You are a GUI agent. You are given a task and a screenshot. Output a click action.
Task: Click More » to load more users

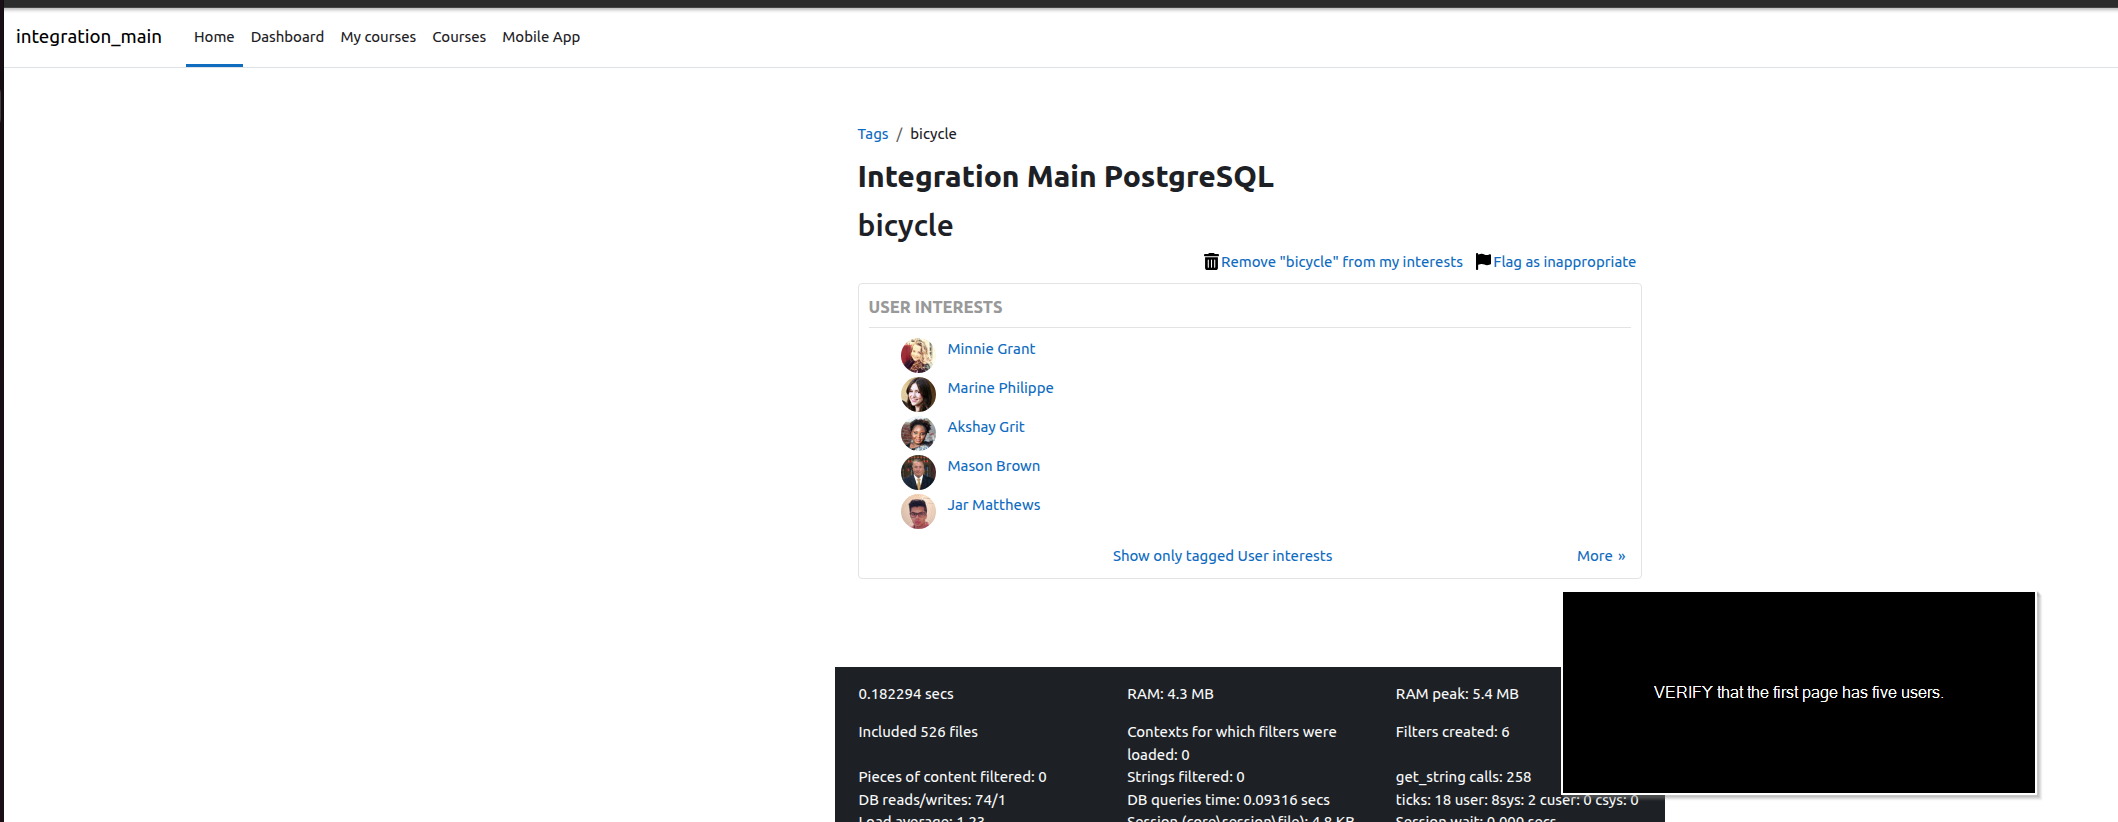click(1601, 556)
